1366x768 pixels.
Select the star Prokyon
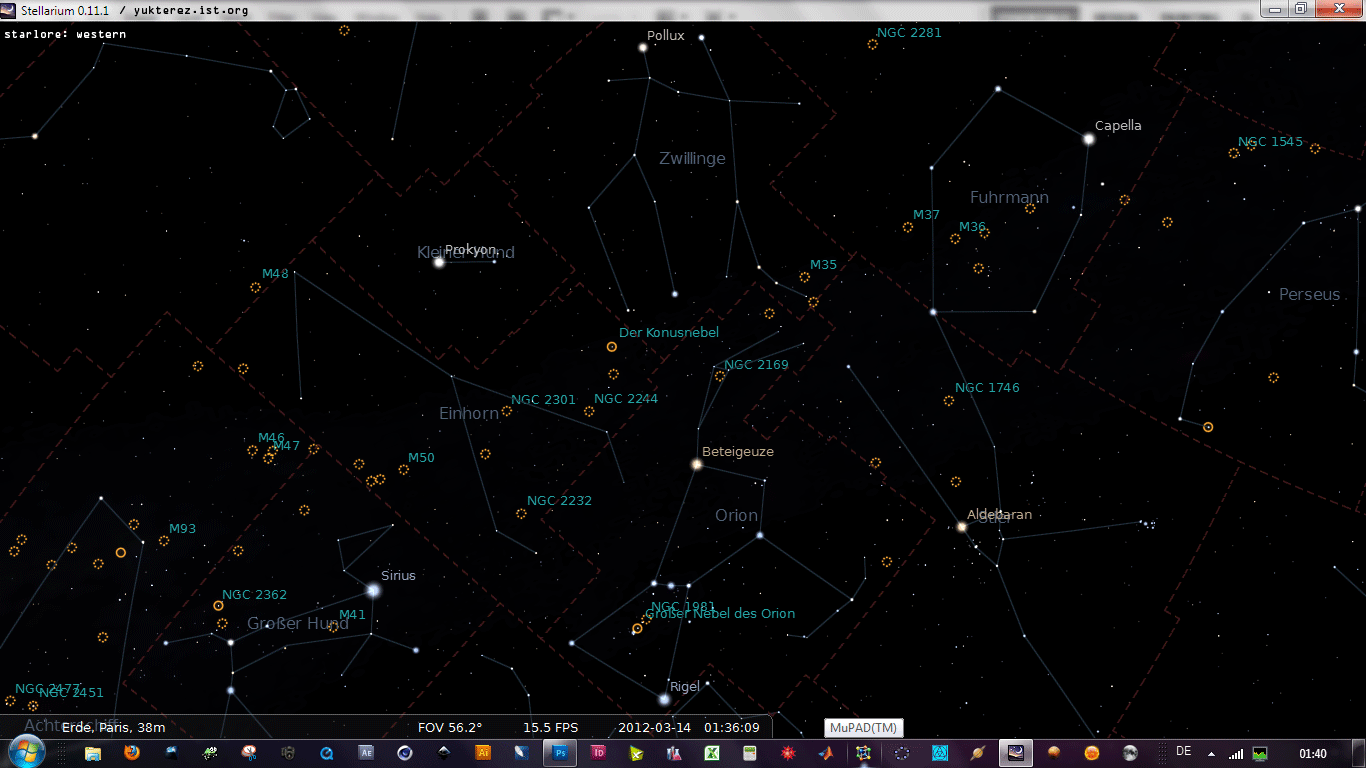(439, 262)
